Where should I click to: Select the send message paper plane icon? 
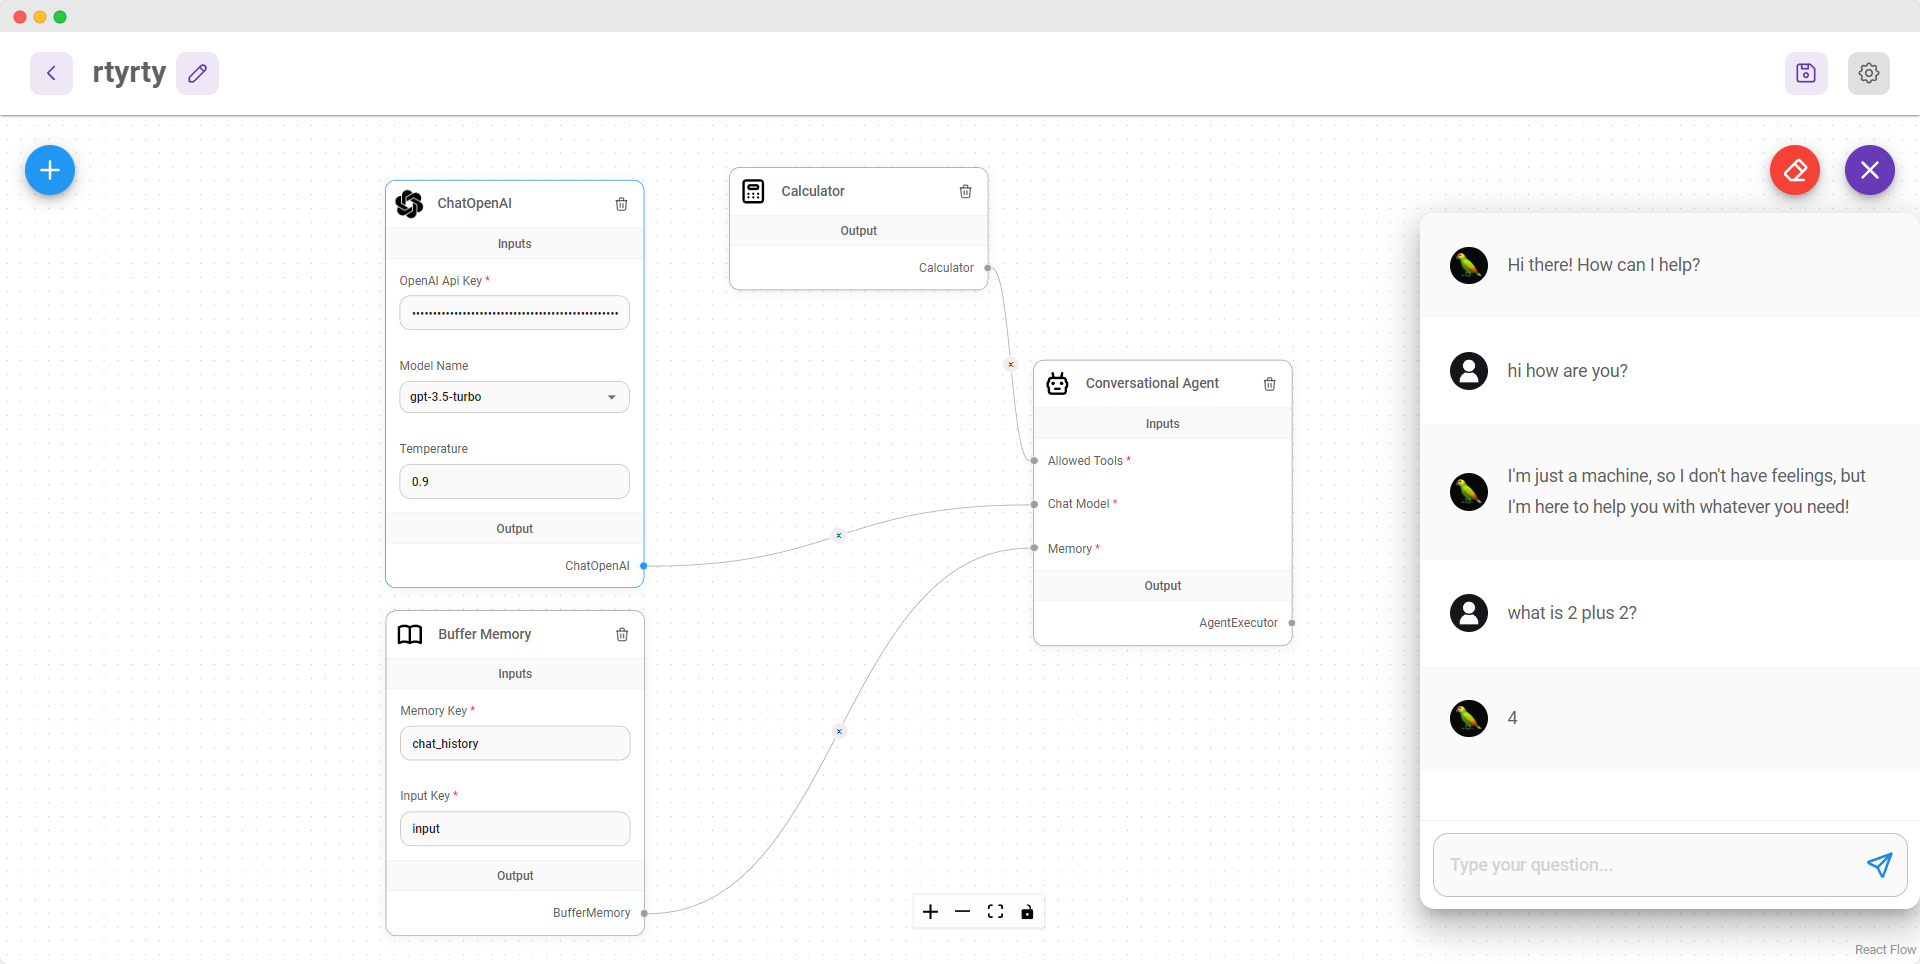click(x=1880, y=864)
